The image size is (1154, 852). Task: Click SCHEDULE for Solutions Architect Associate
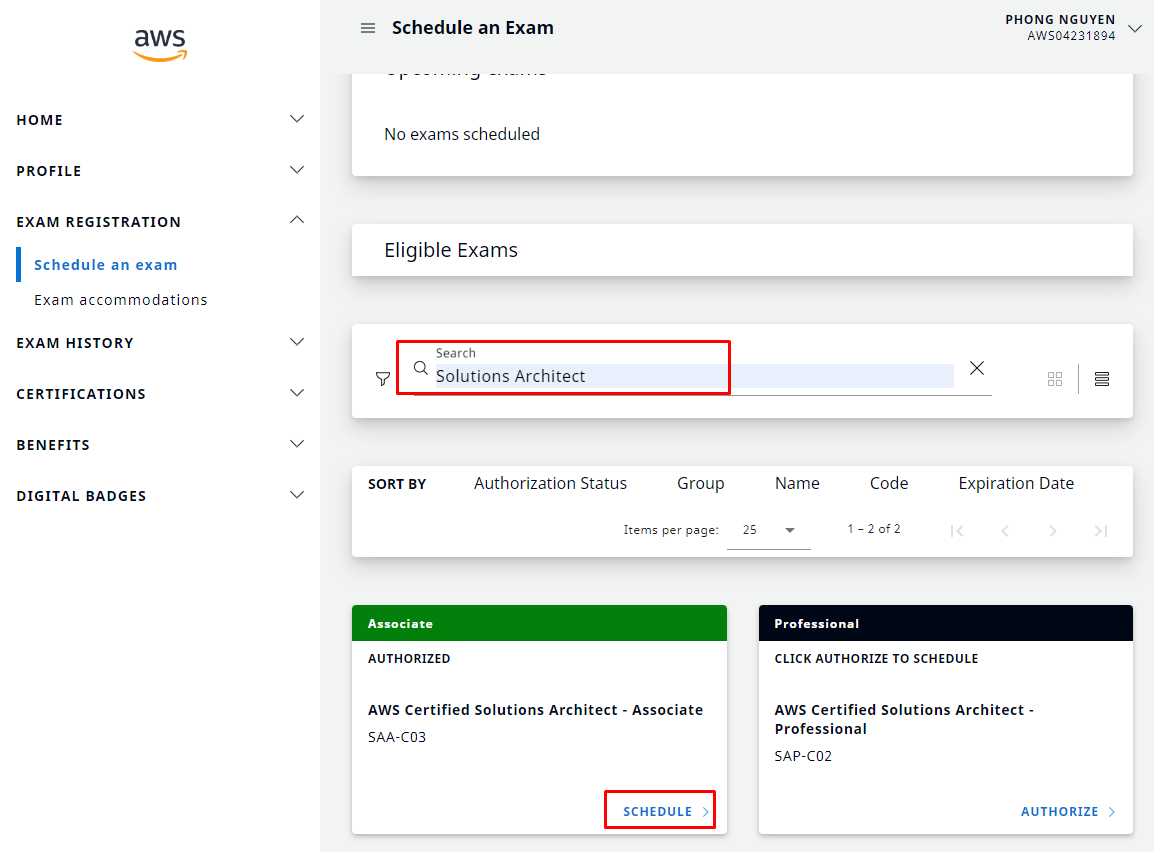(660, 811)
